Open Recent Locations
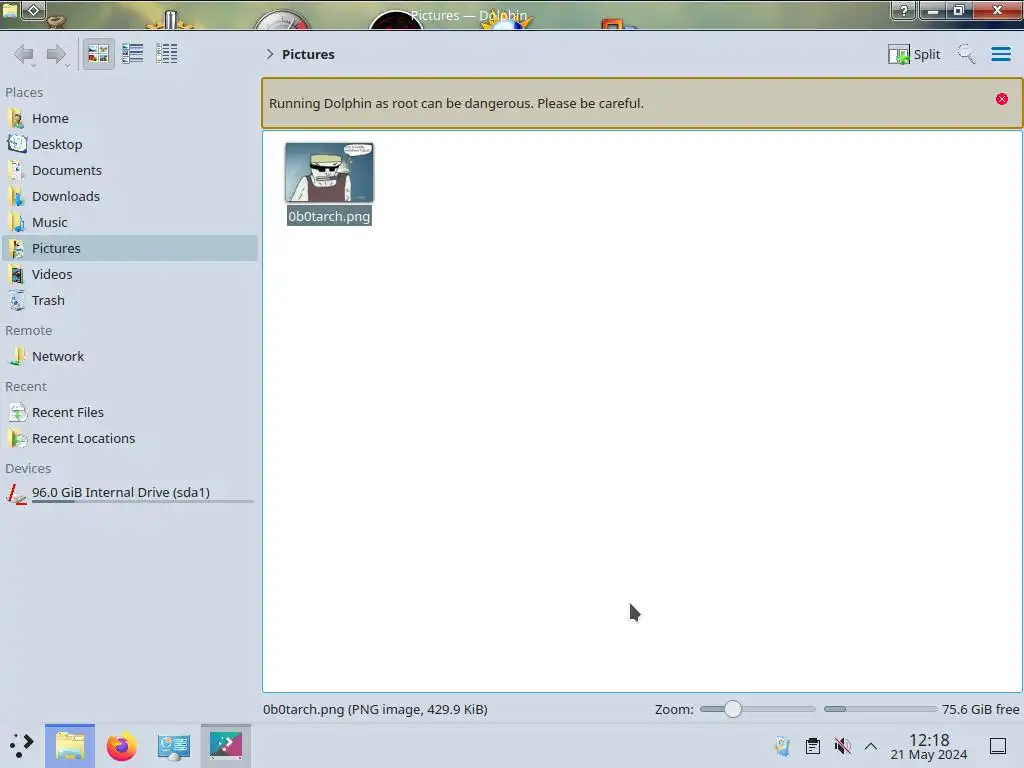Screen dimensions: 1024x768 [130, 439]
